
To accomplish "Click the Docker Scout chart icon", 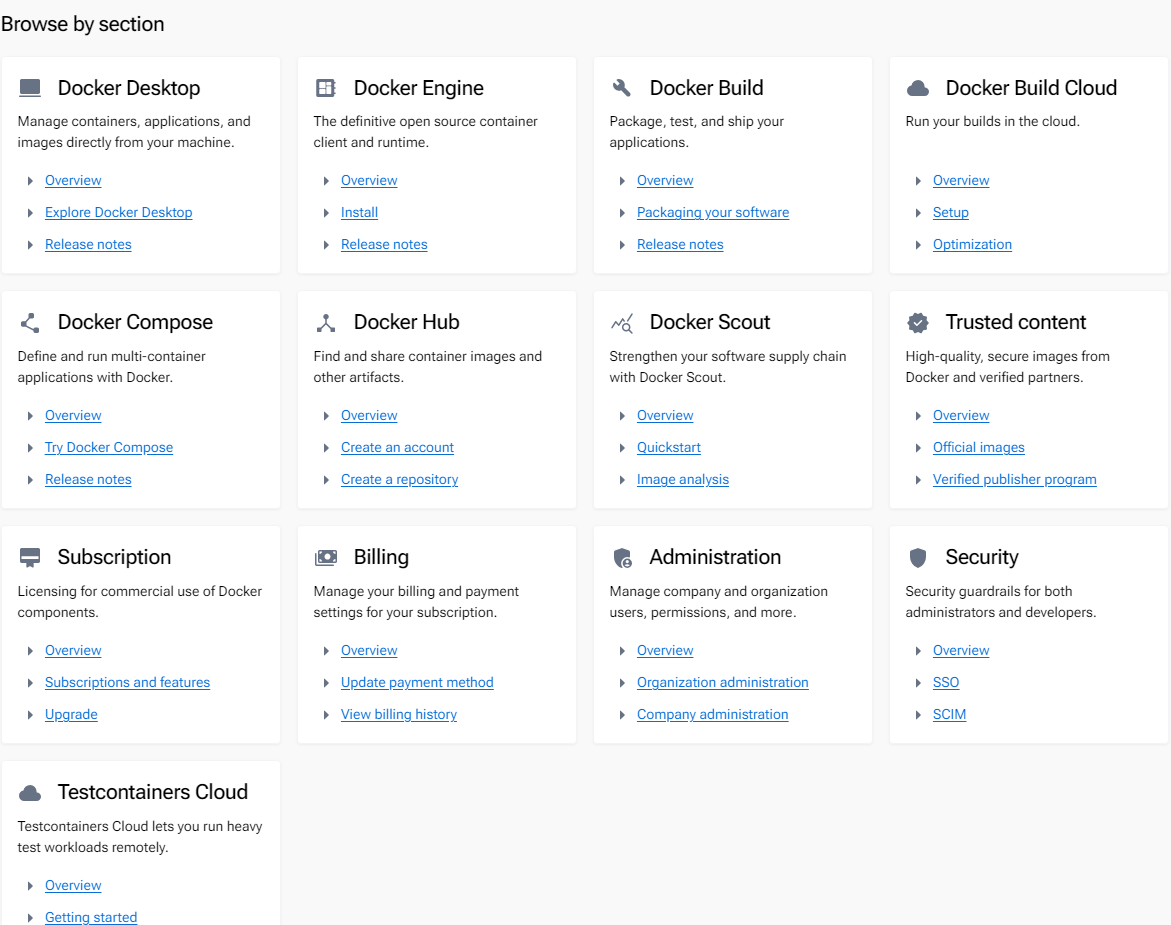I will (622, 323).
